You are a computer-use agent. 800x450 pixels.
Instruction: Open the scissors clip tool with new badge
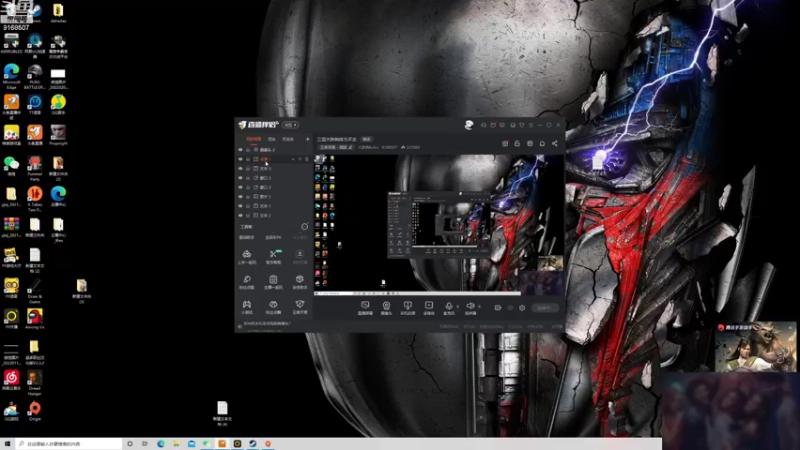(x=273, y=257)
